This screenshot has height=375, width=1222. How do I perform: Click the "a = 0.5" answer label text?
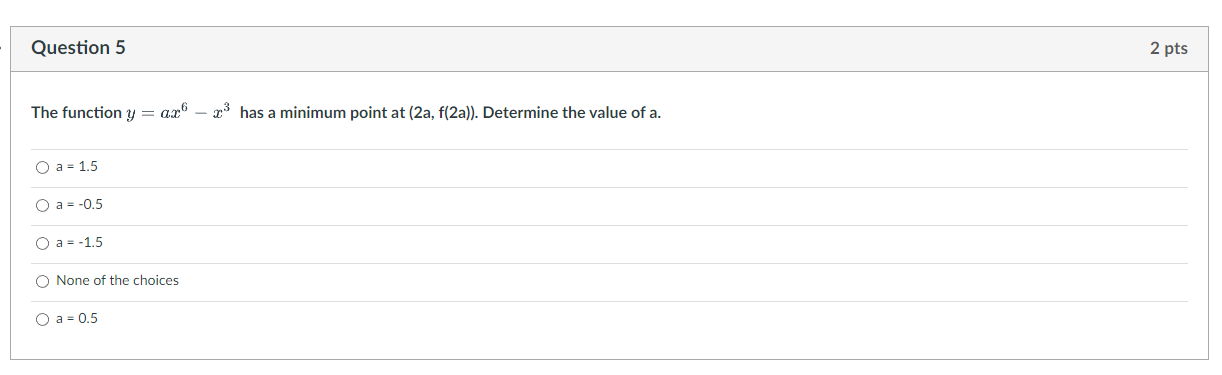[x=77, y=319]
